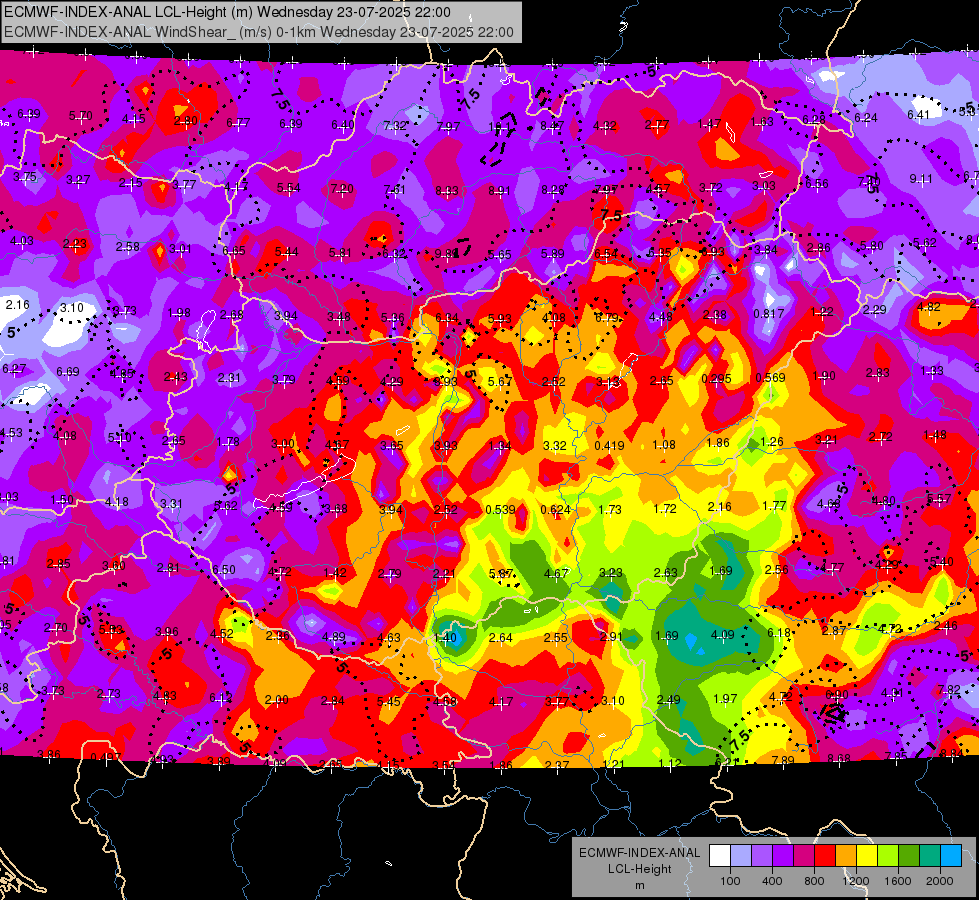Click the map value 6.69
Viewport: 979px width, 900px height.
(67, 372)
